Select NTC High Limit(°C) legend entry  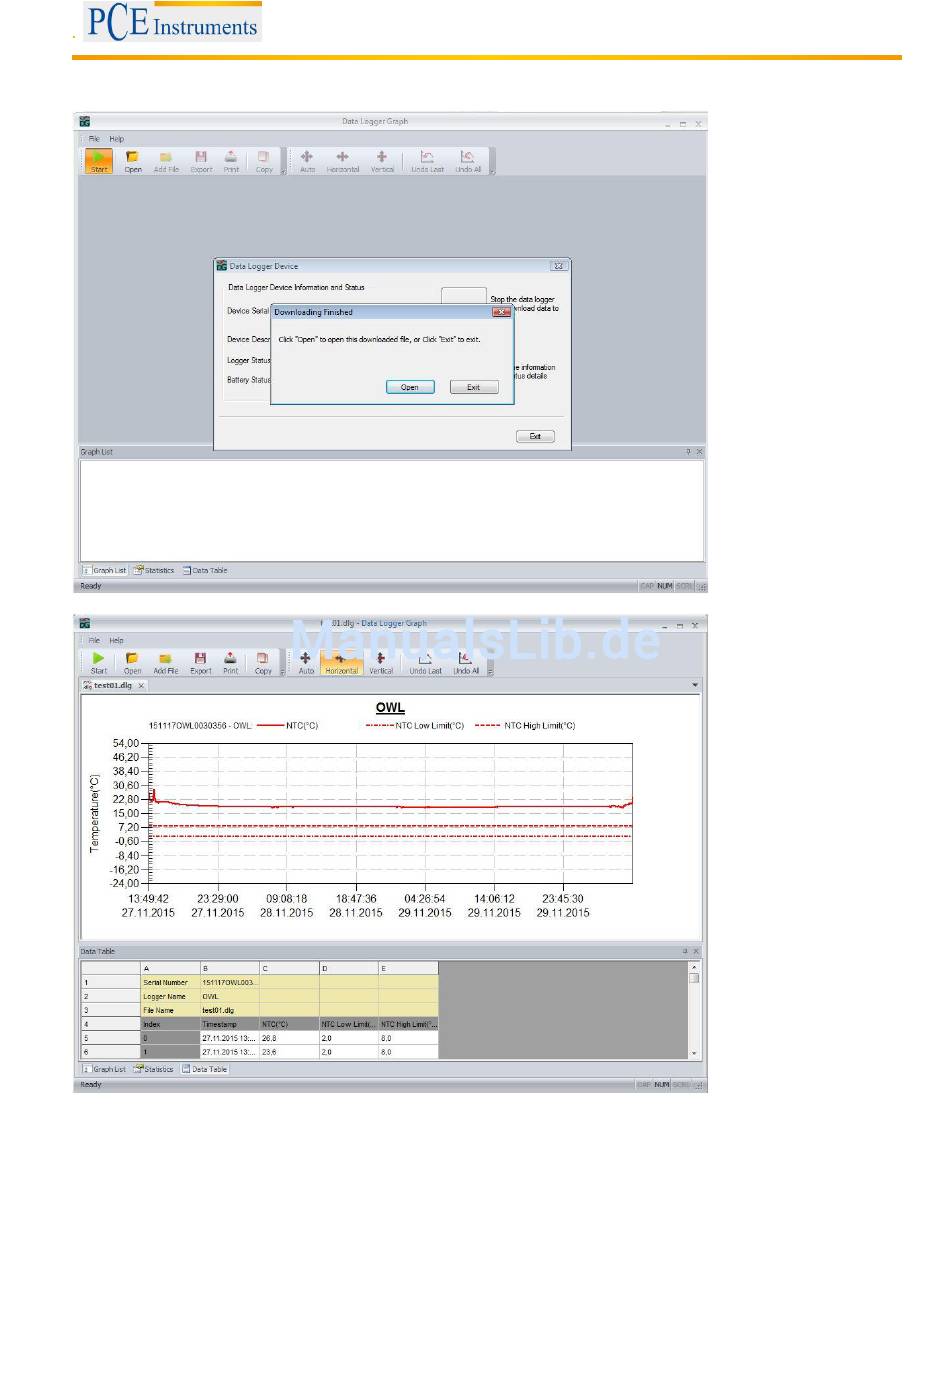click(x=525, y=726)
